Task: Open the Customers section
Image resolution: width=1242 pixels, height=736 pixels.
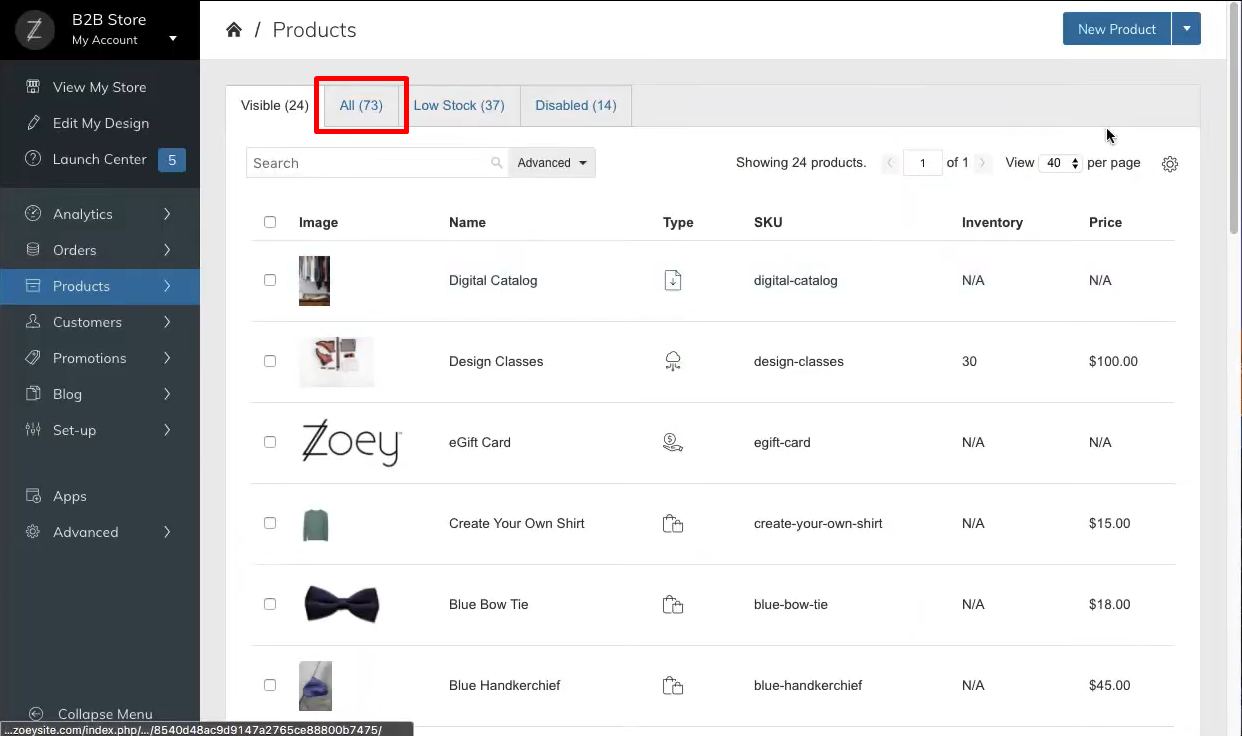Action: [x=89, y=321]
